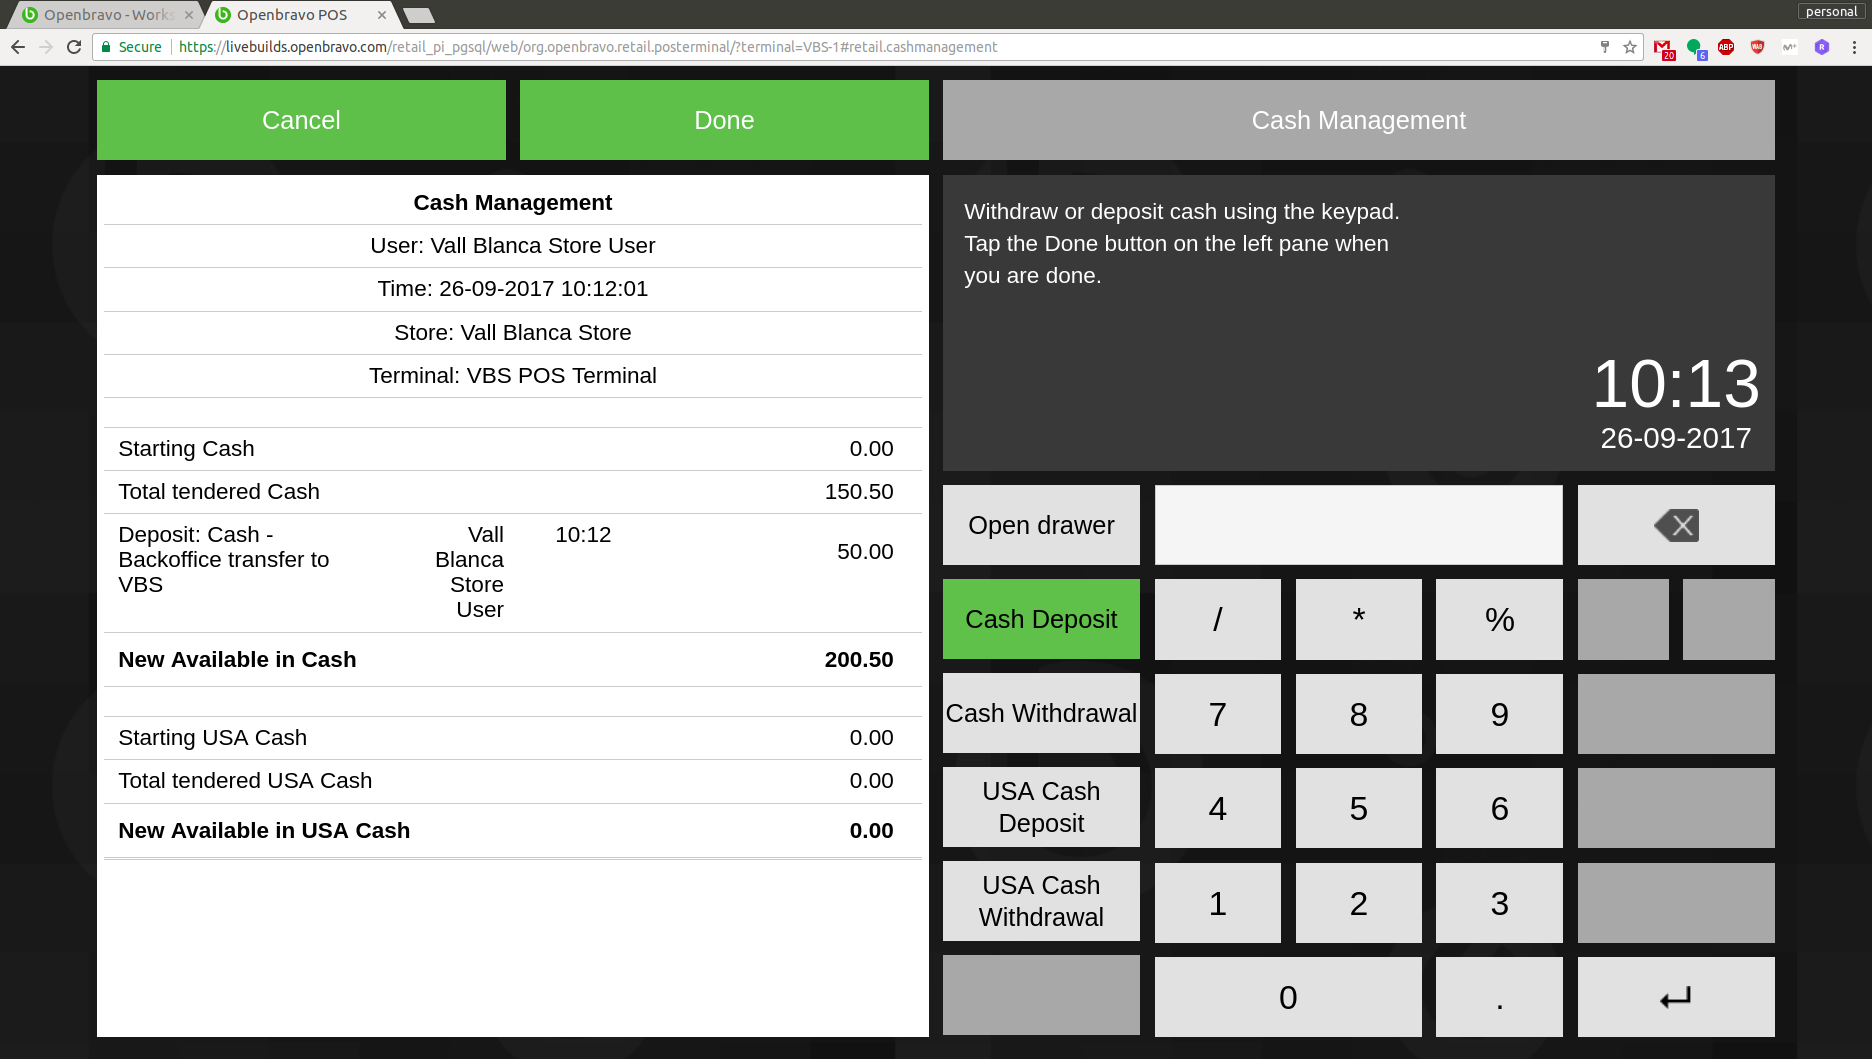The height and width of the screenshot is (1059, 1872).
Task: Click the personal profile label
Action: [1831, 12]
